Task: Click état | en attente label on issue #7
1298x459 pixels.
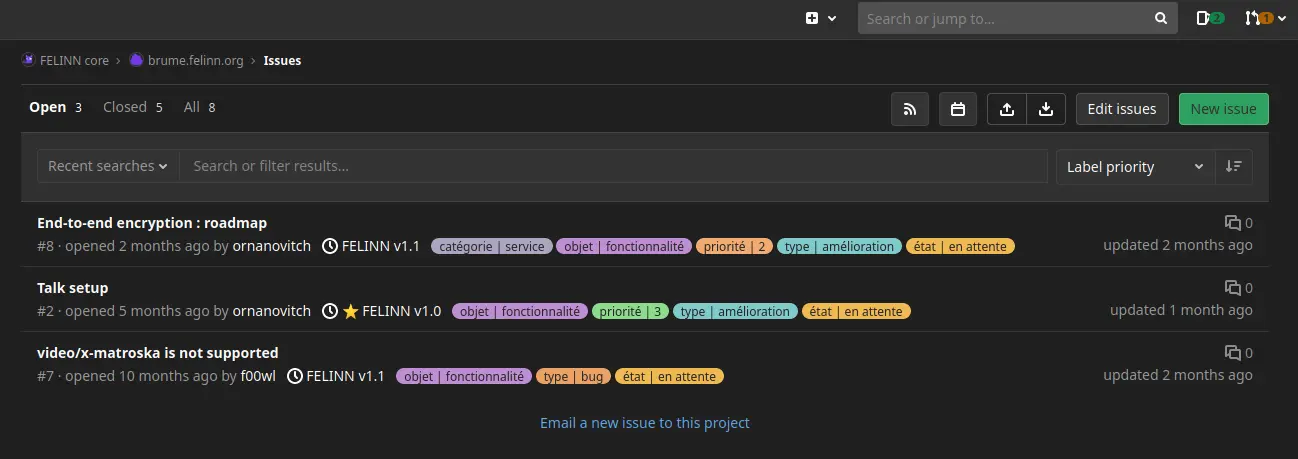Action: (x=669, y=376)
